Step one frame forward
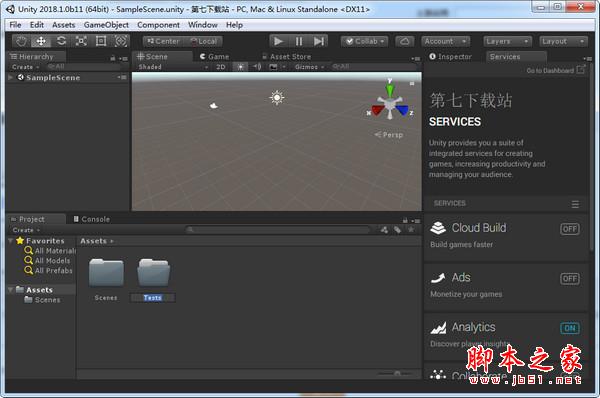 tap(319, 41)
